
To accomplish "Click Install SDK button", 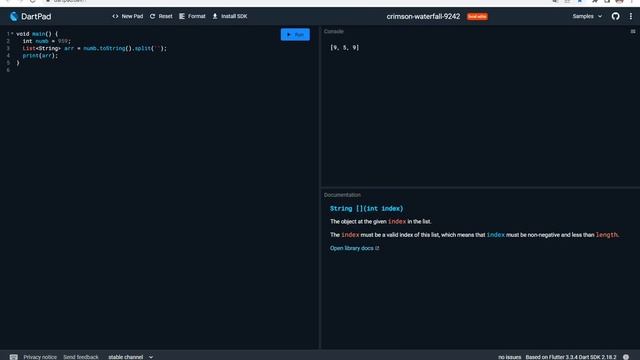I will pyautogui.click(x=230, y=16).
